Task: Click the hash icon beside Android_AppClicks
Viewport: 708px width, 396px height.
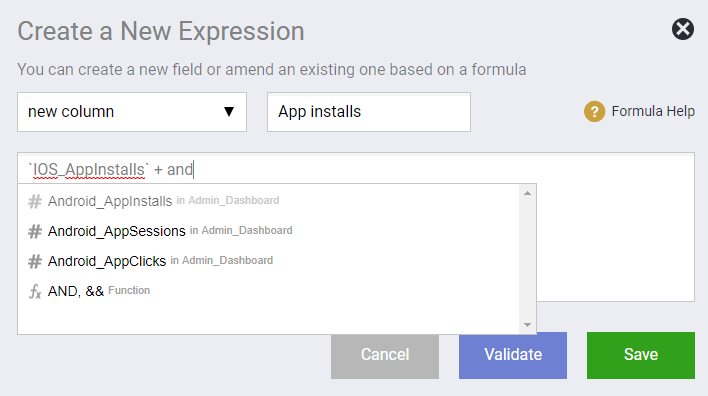Action: pos(35,261)
